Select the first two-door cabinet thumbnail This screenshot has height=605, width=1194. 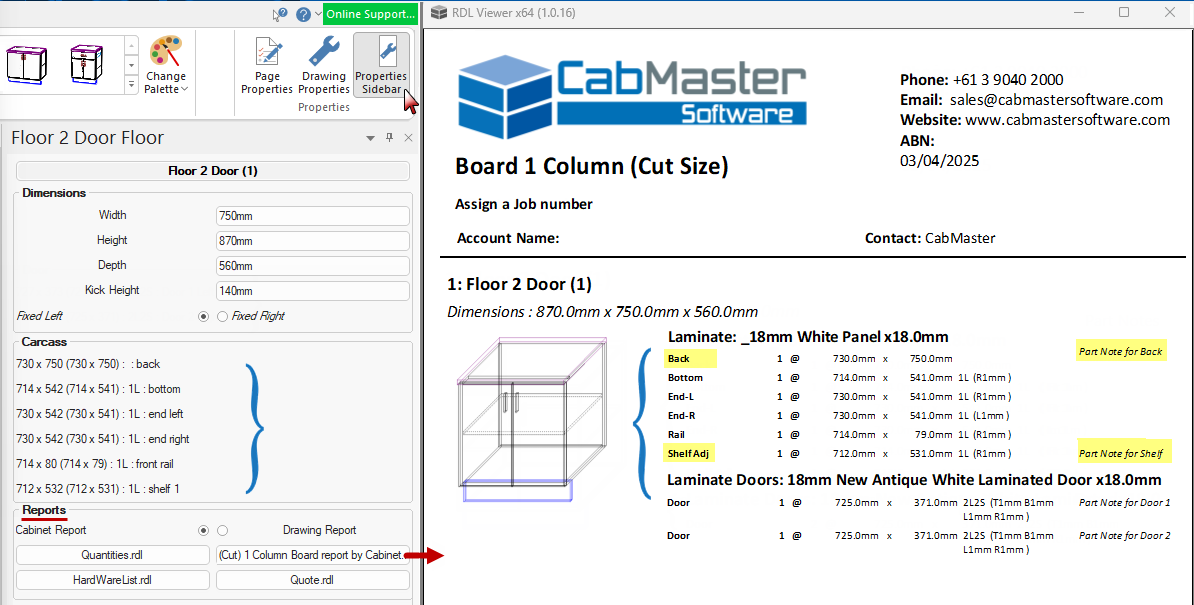tap(27, 65)
